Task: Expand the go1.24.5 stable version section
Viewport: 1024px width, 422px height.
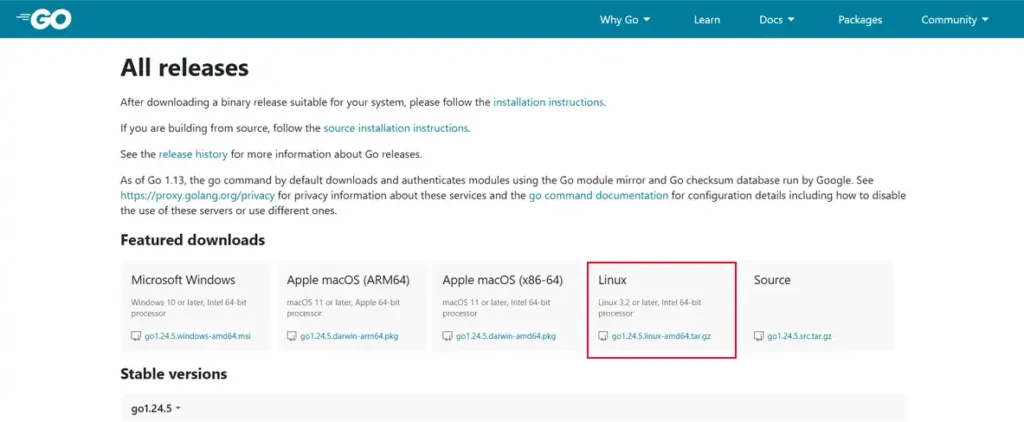Action: pyautogui.click(x=514, y=408)
